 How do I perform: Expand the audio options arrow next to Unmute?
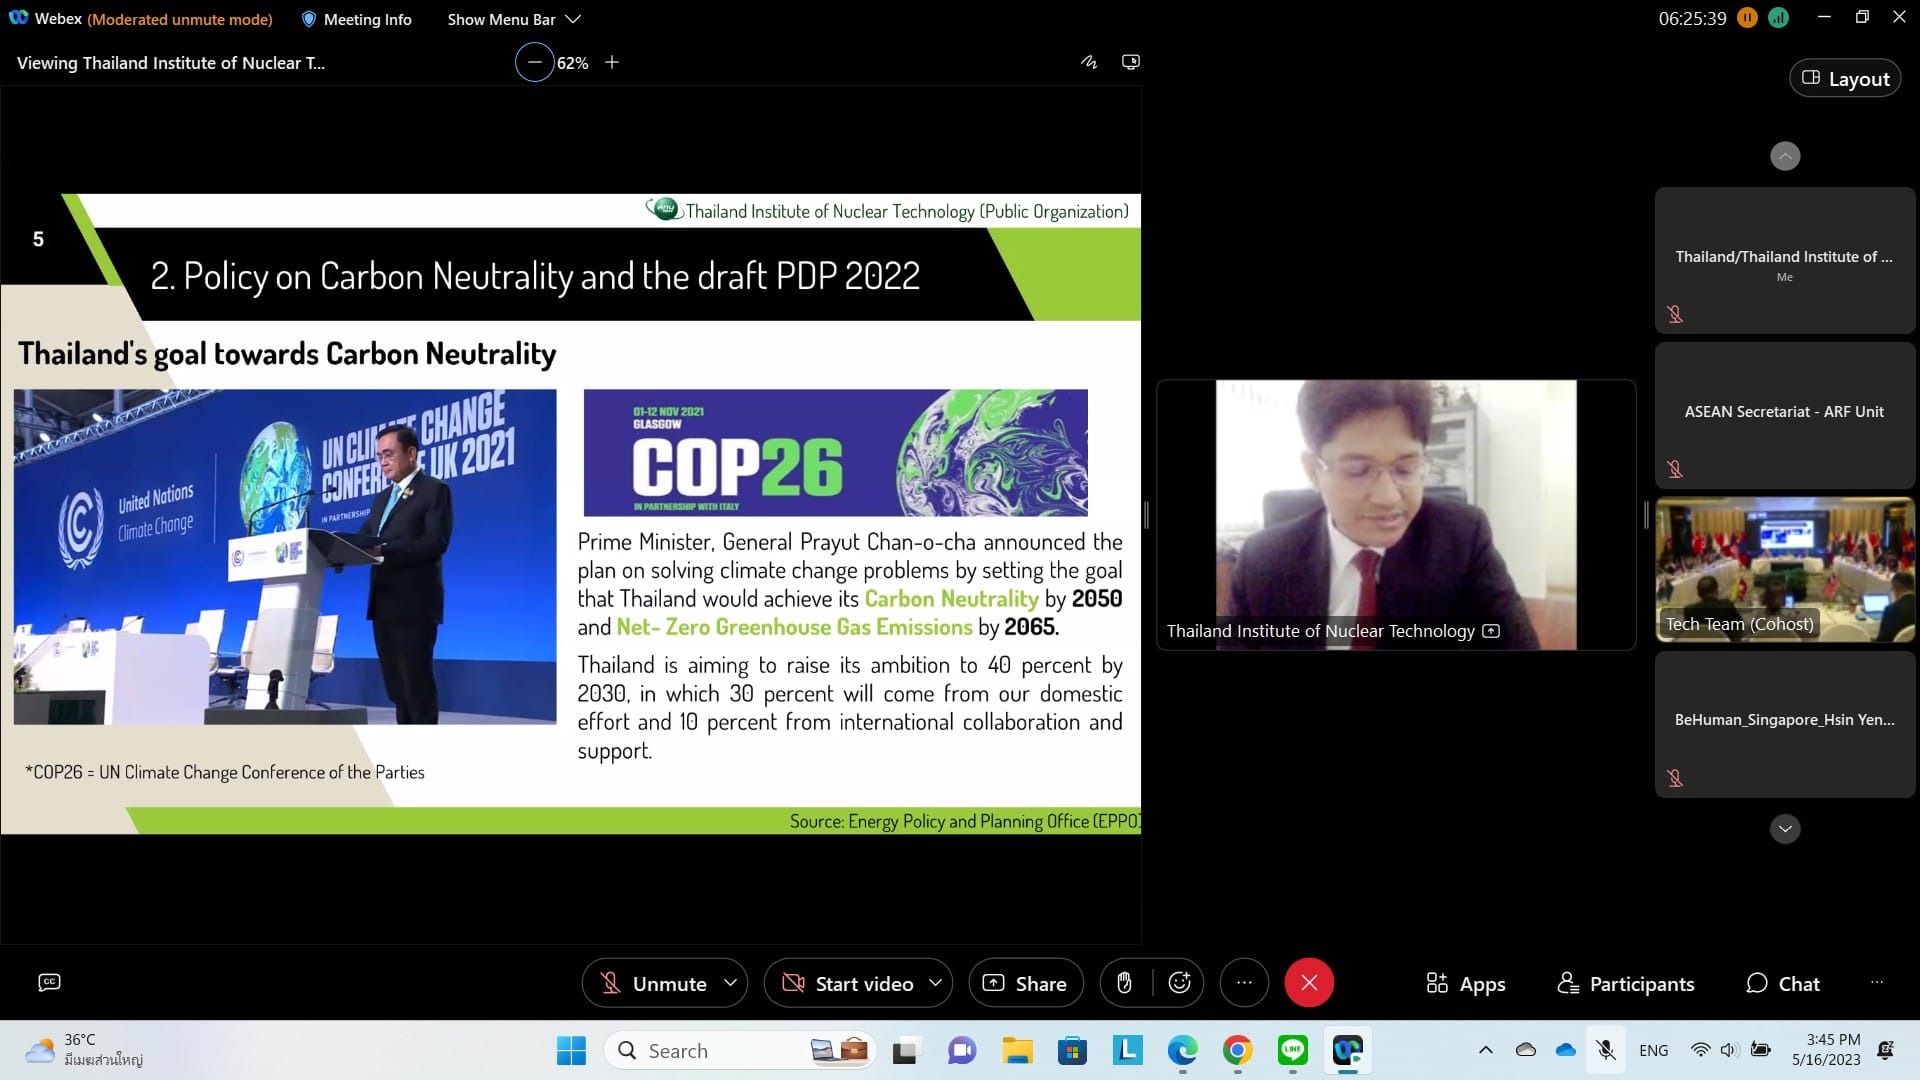731,983
